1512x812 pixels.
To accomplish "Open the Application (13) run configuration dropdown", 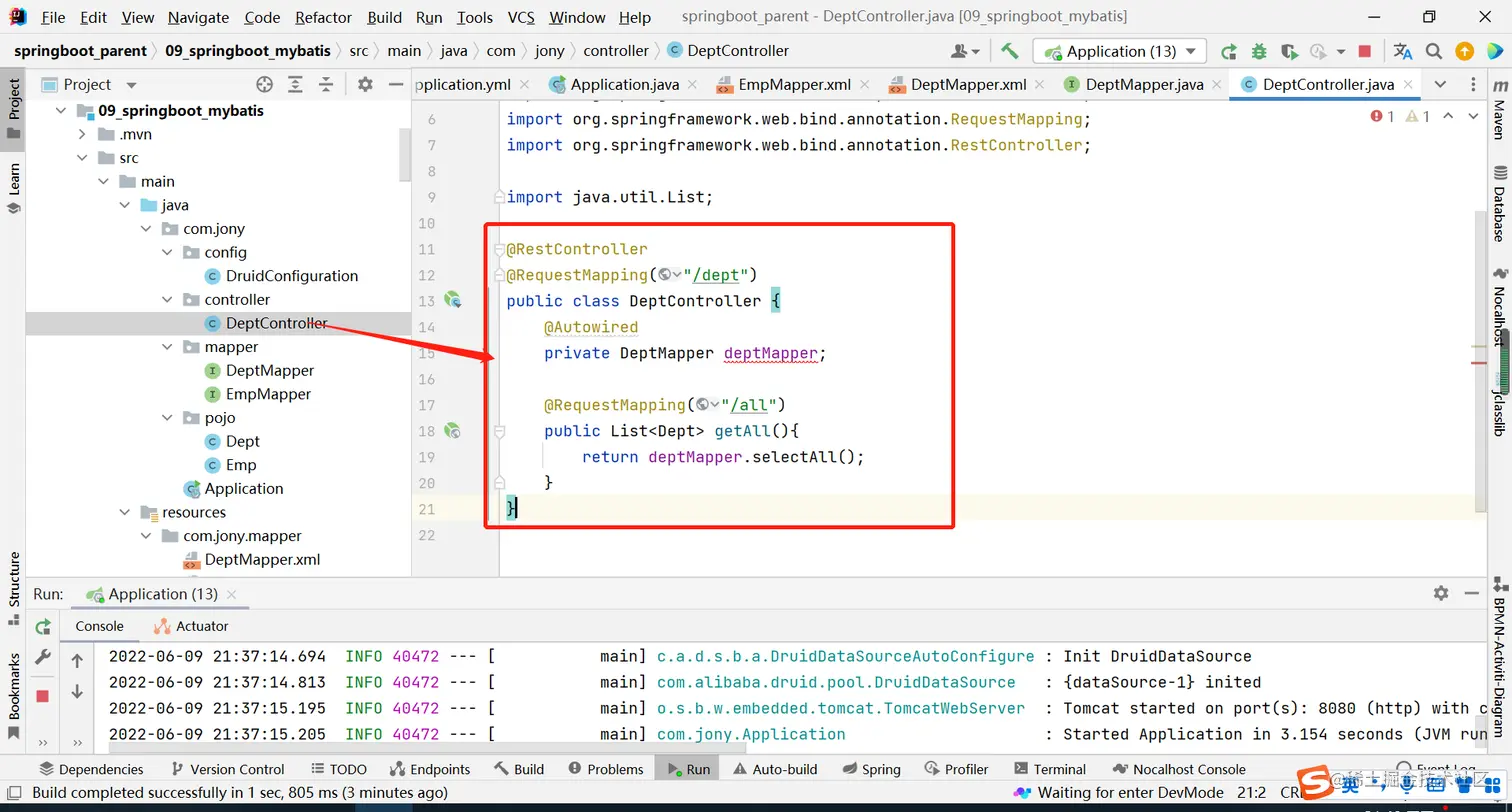I will pyautogui.click(x=1120, y=51).
